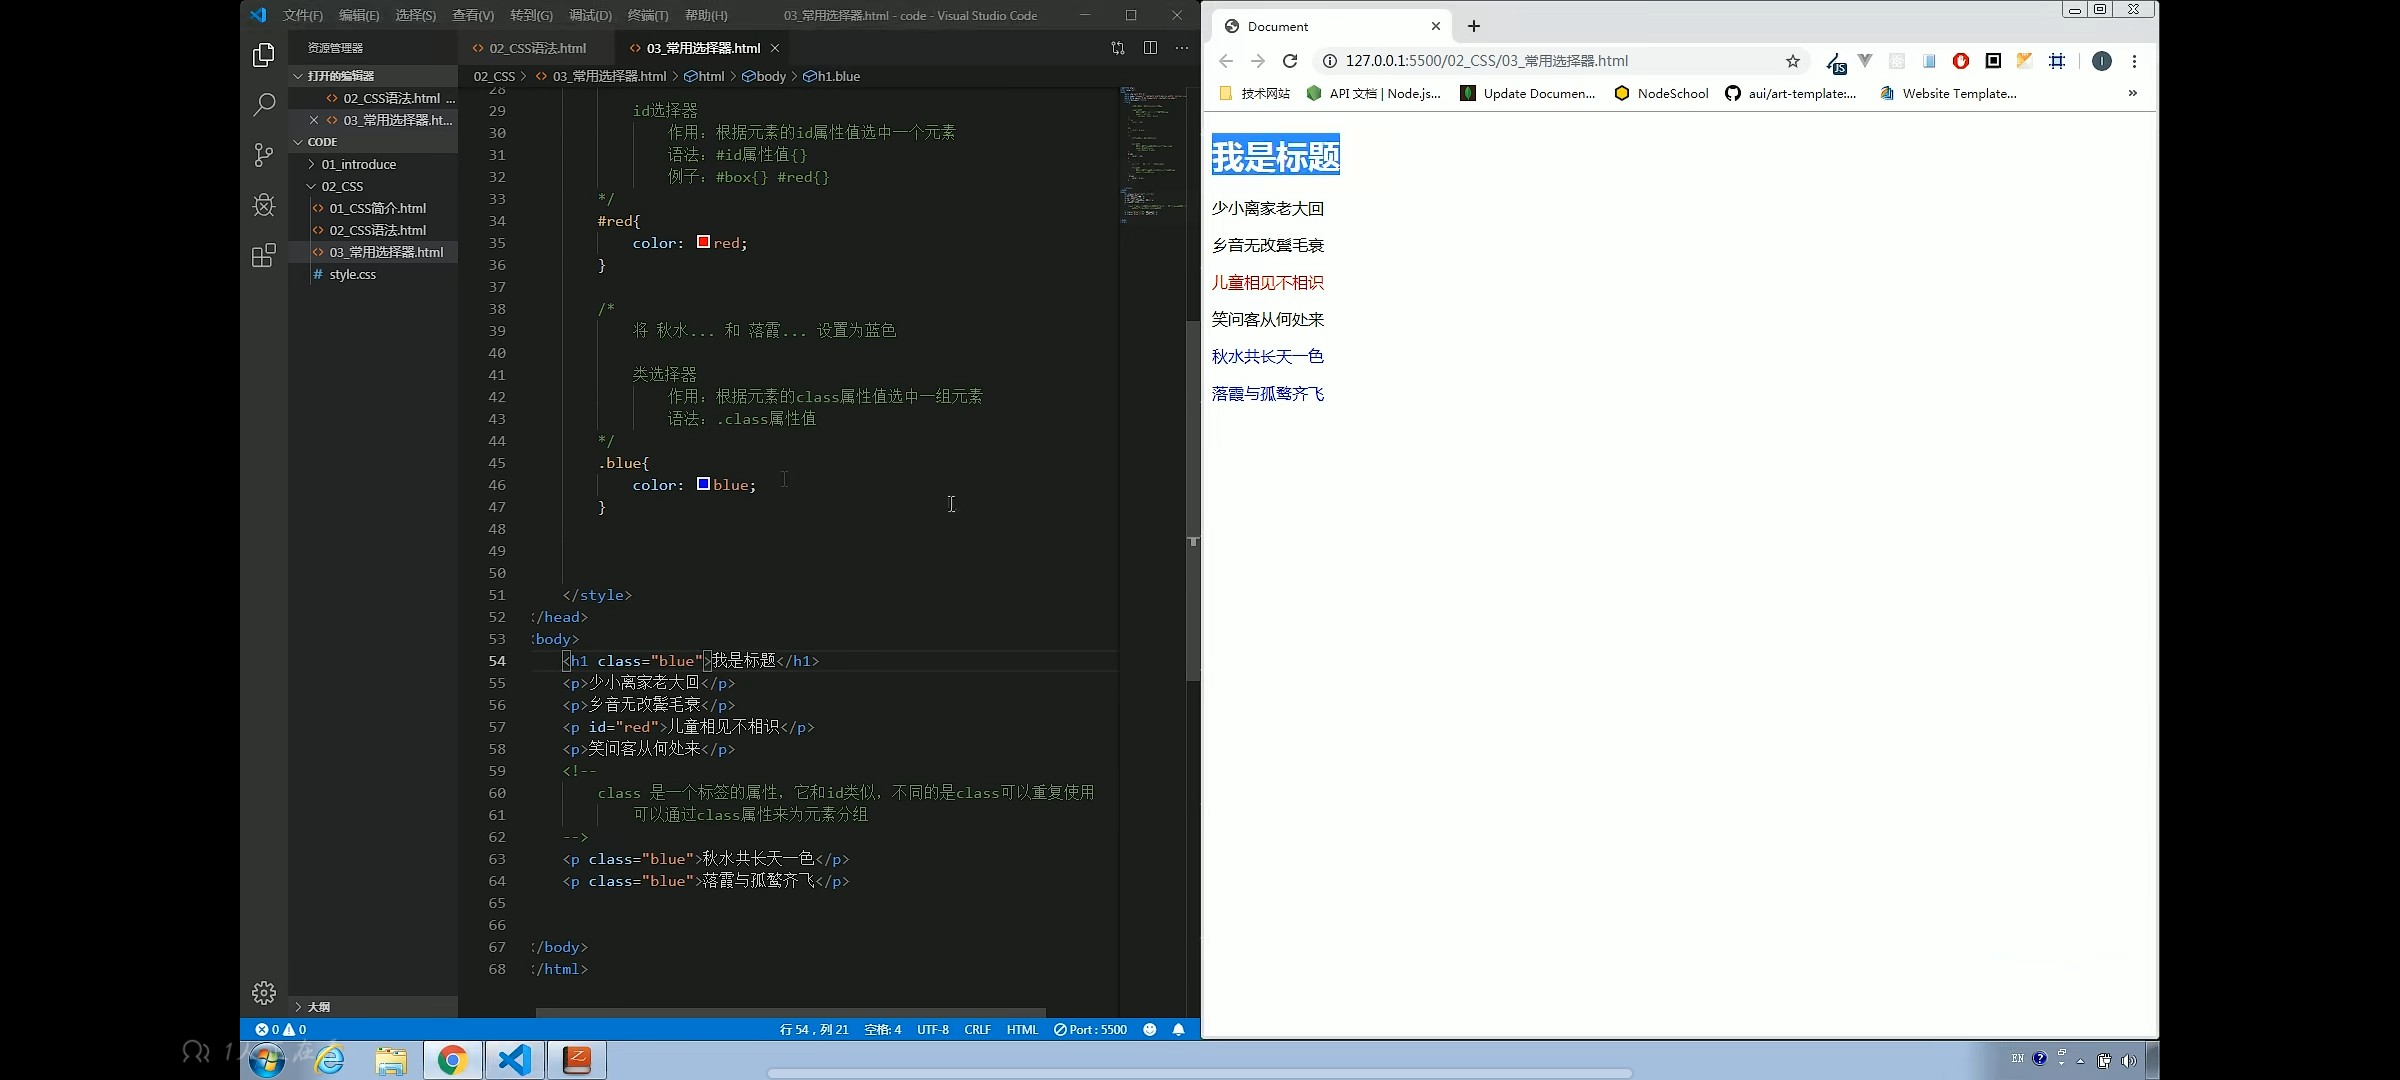The width and height of the screenshot is (2400, 1080).
Task: Open the 文件(F) menu
Action: [x=303, y=15]
